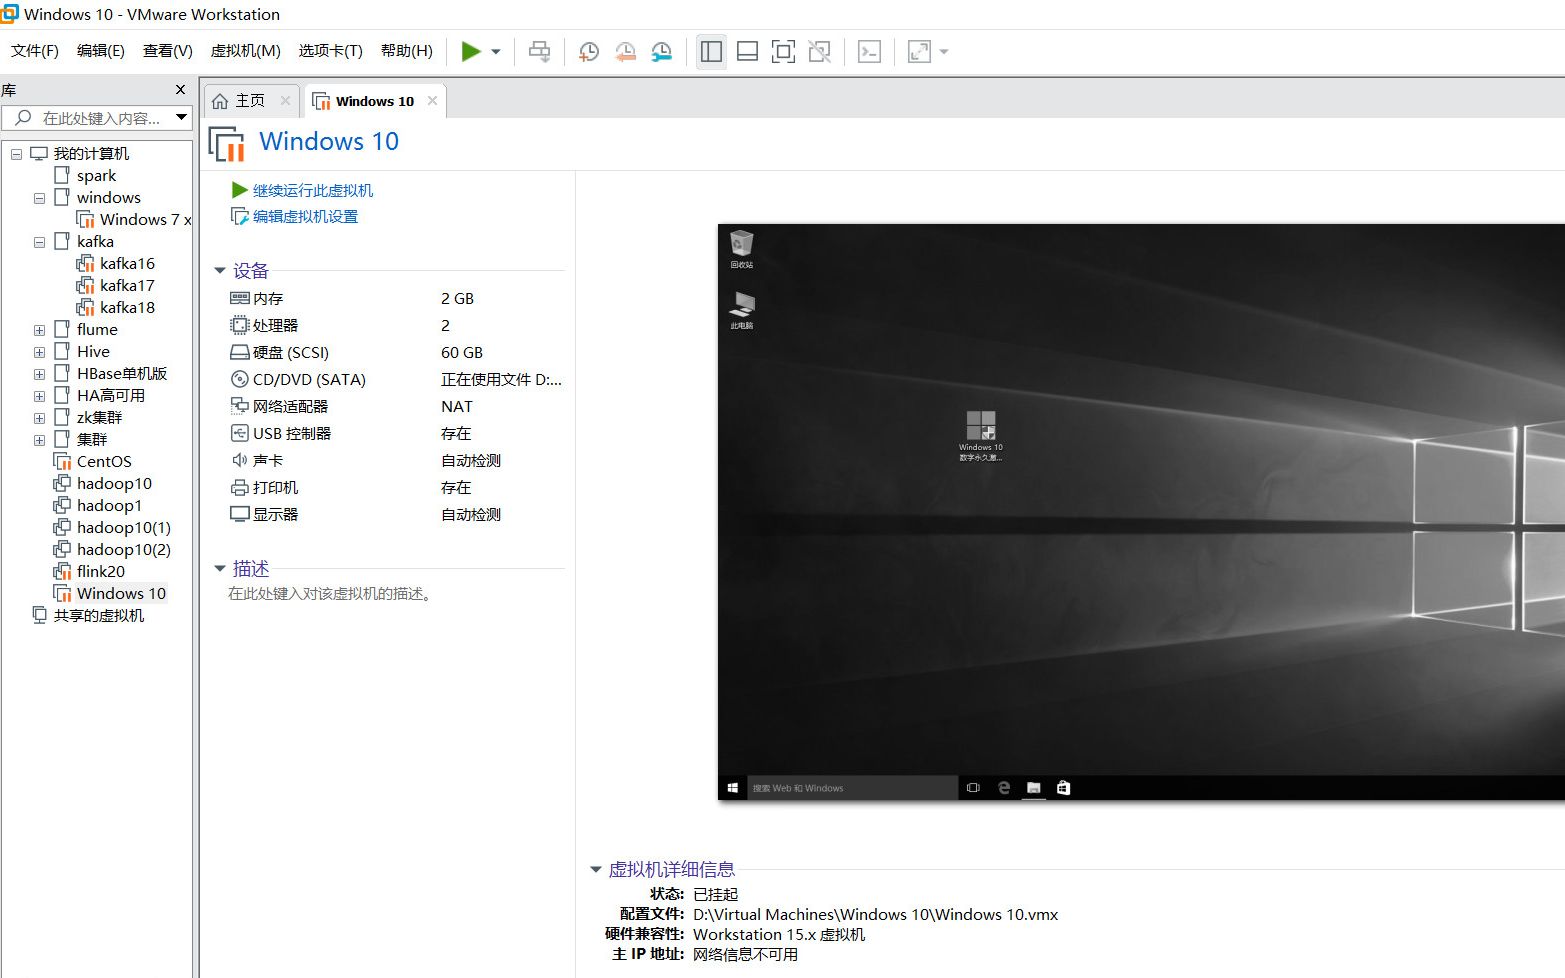Click the library search input field
Image resolution: width=1565 pixels, height=978 pixels.
95,118
